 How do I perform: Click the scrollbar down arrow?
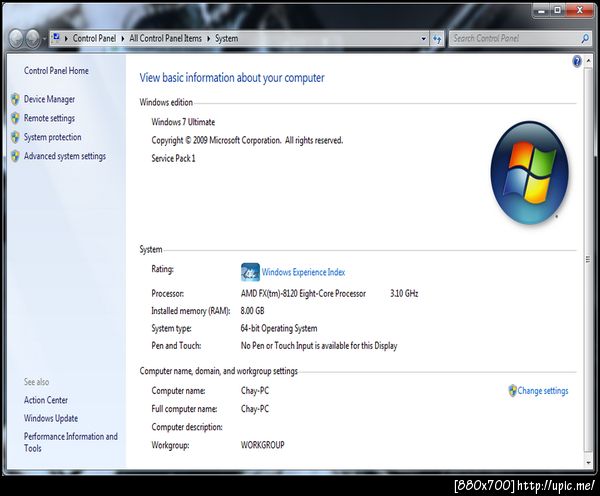[588, 462]
